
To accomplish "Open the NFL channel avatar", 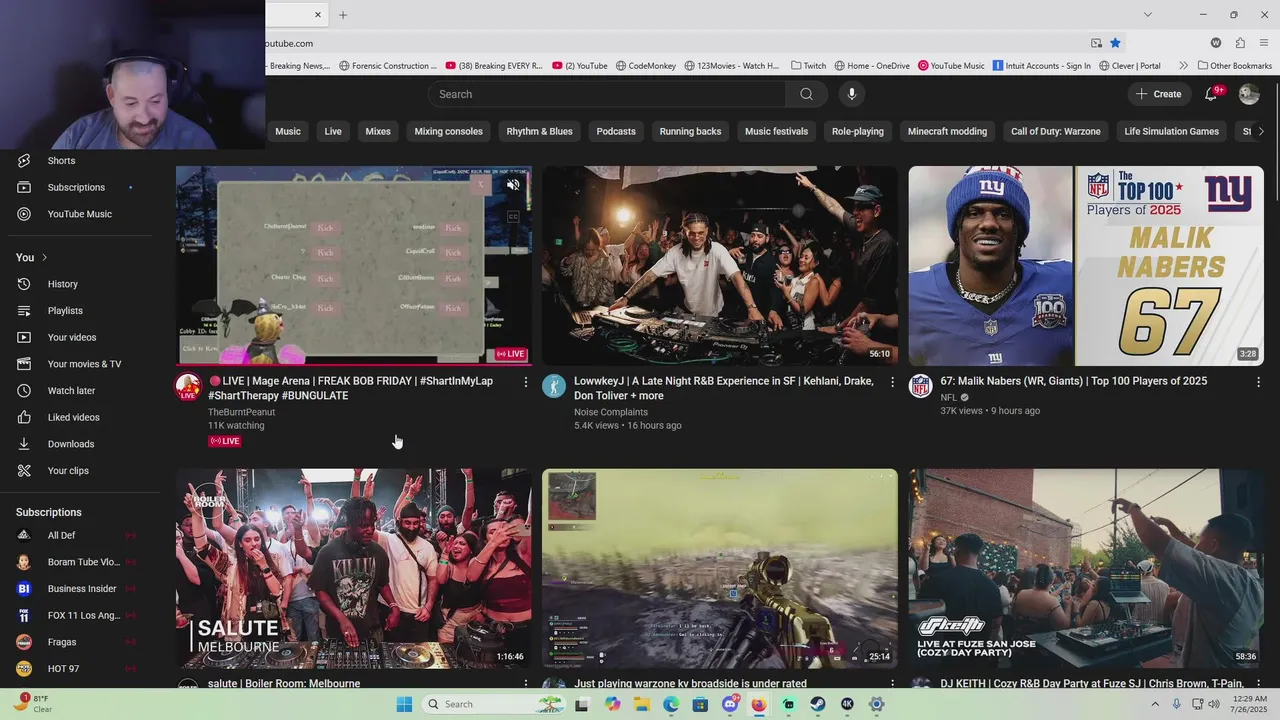I will [920, 386].
